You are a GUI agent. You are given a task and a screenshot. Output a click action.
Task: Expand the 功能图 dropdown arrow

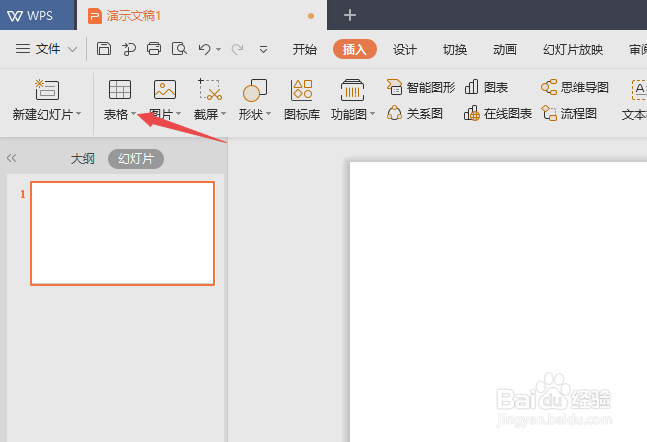(372, 113)
